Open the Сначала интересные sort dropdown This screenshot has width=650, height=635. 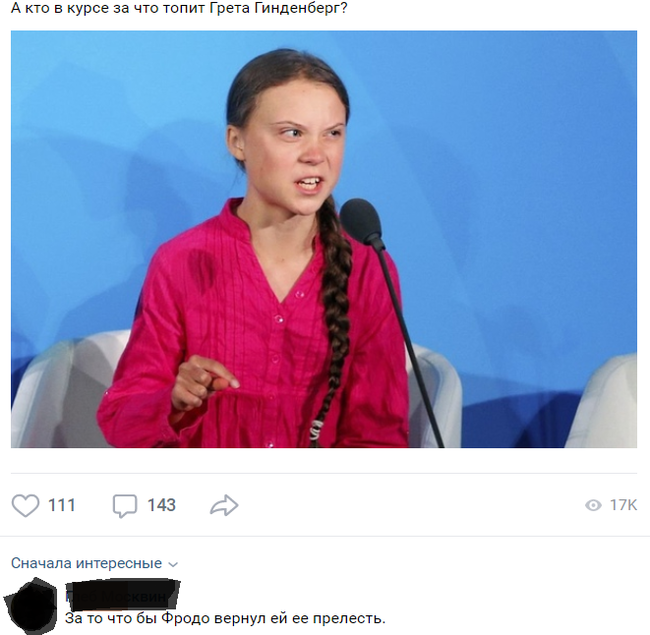(94, 563)
